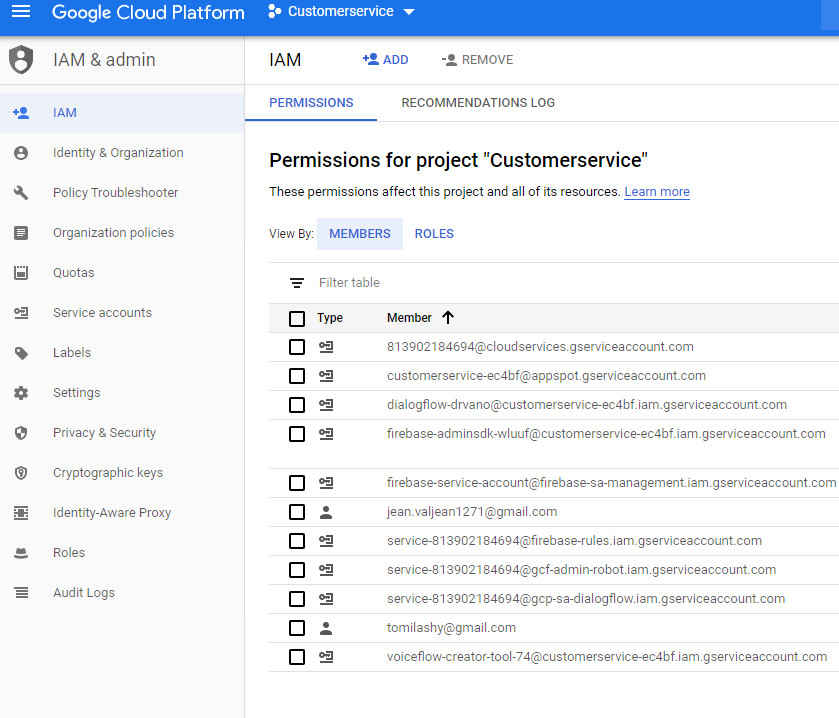Click the Audit Logs lines icon
The width and height of the screenshot is (839, 718).
pyautogui.click(x=21, y=593)
